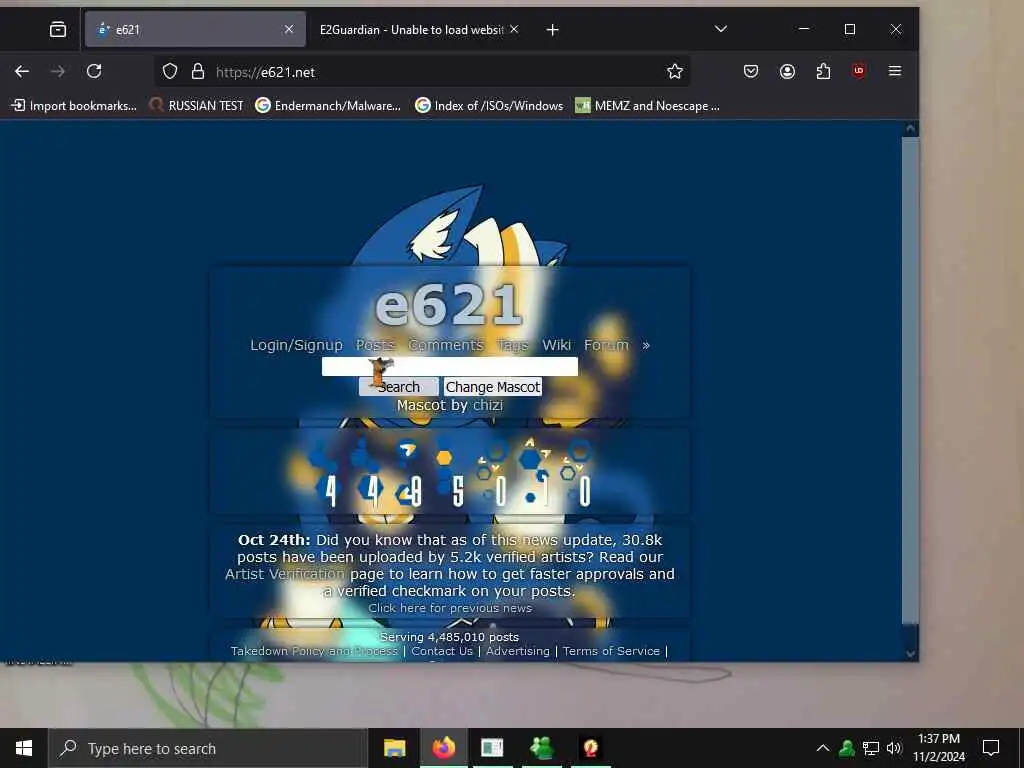Open the chizi mascot artist link
The height and width of the screenshot is (768, 1024).
pyautogui.click(x=488, y=405)
